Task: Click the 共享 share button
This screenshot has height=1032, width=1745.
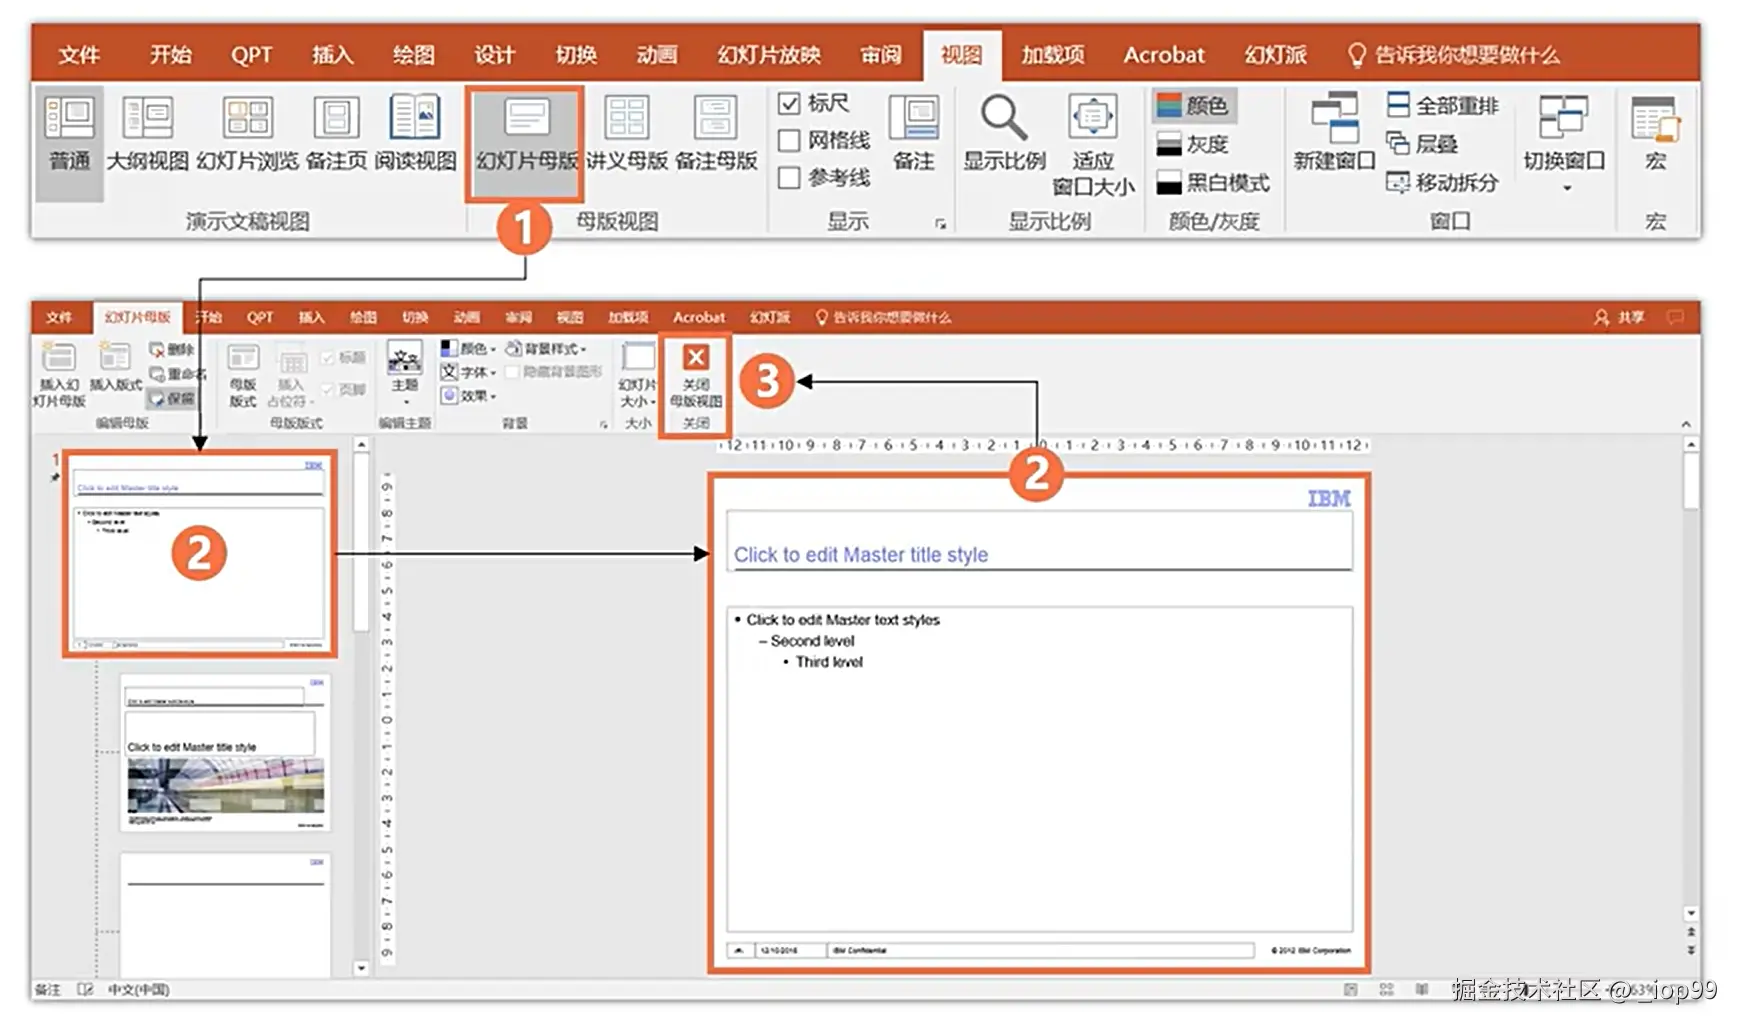Action: (1619, 317)
